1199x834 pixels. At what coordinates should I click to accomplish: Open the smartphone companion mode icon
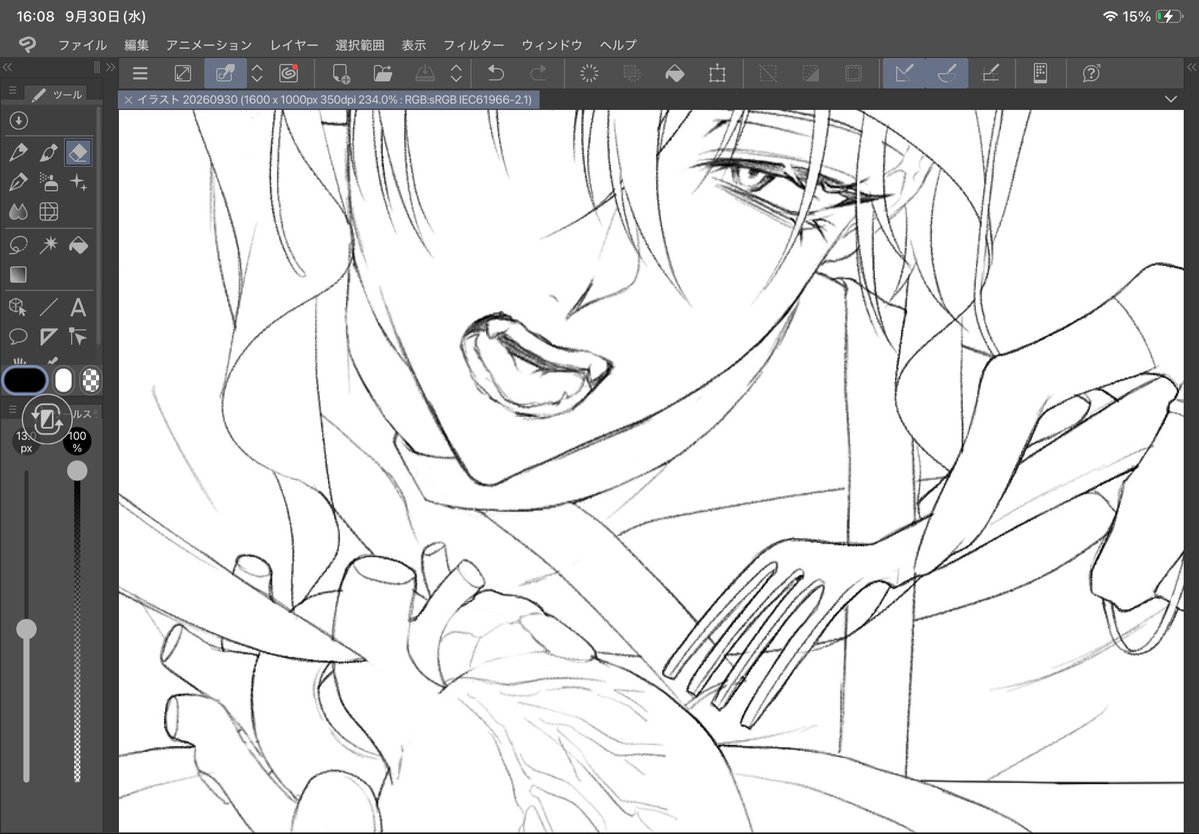pyautogui.click(x=1040, y=73)
